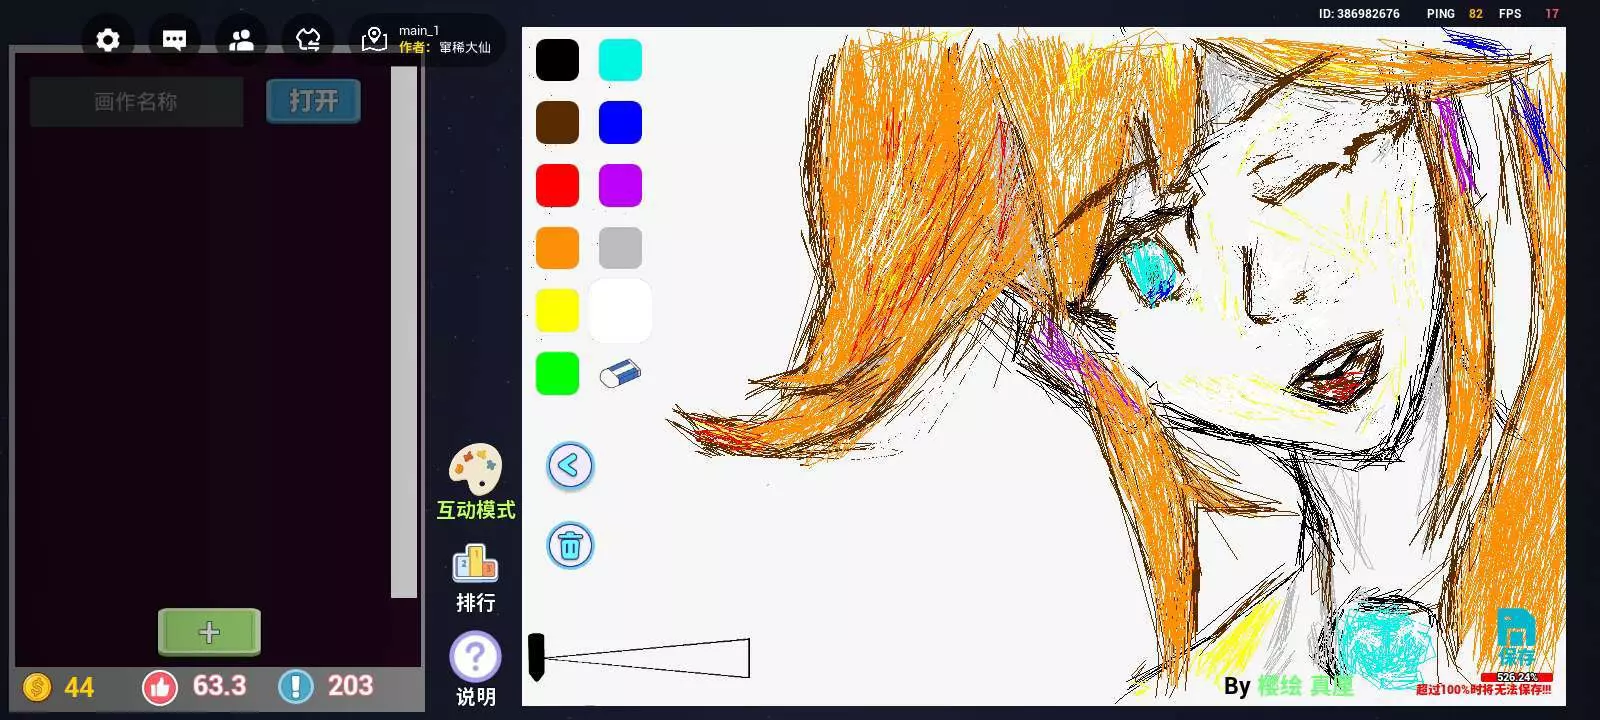The width and height of the screenshot is (1600, 720).
Task: Click the painting list scrollbar
Action: (x=404, y=330)
